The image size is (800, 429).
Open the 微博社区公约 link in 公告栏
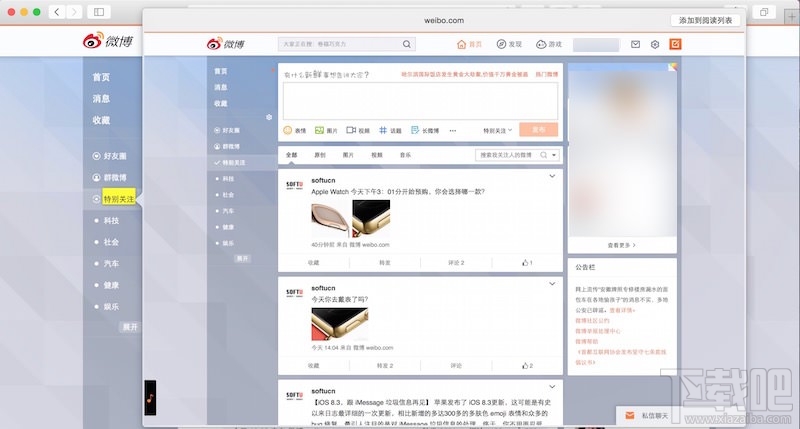592,321
